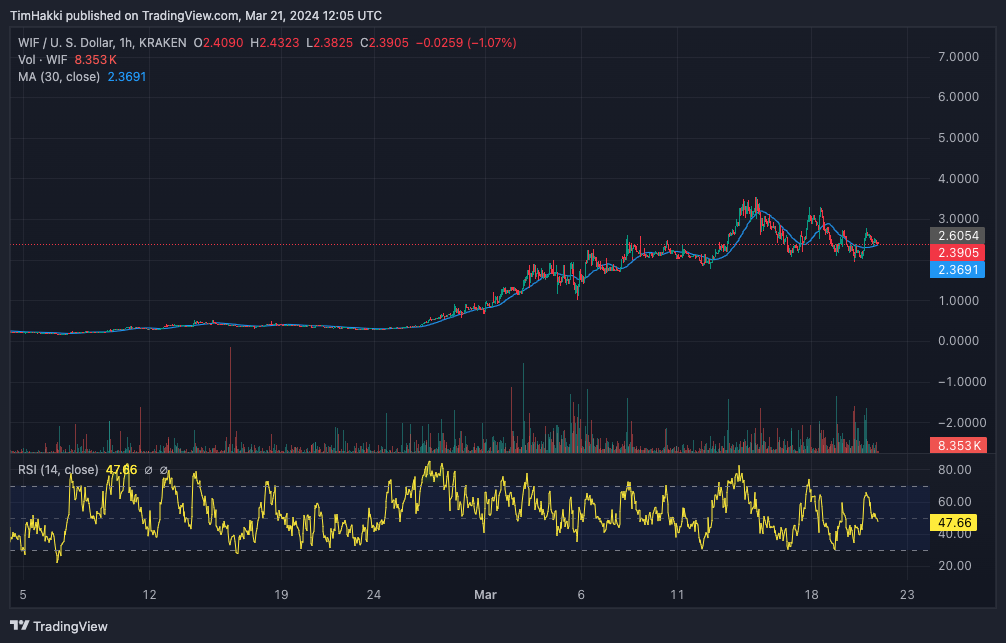The width and height of the screenshot is (1006, 643).
Task: Click the 12 date label on time axis
Action: coord(149,595)
